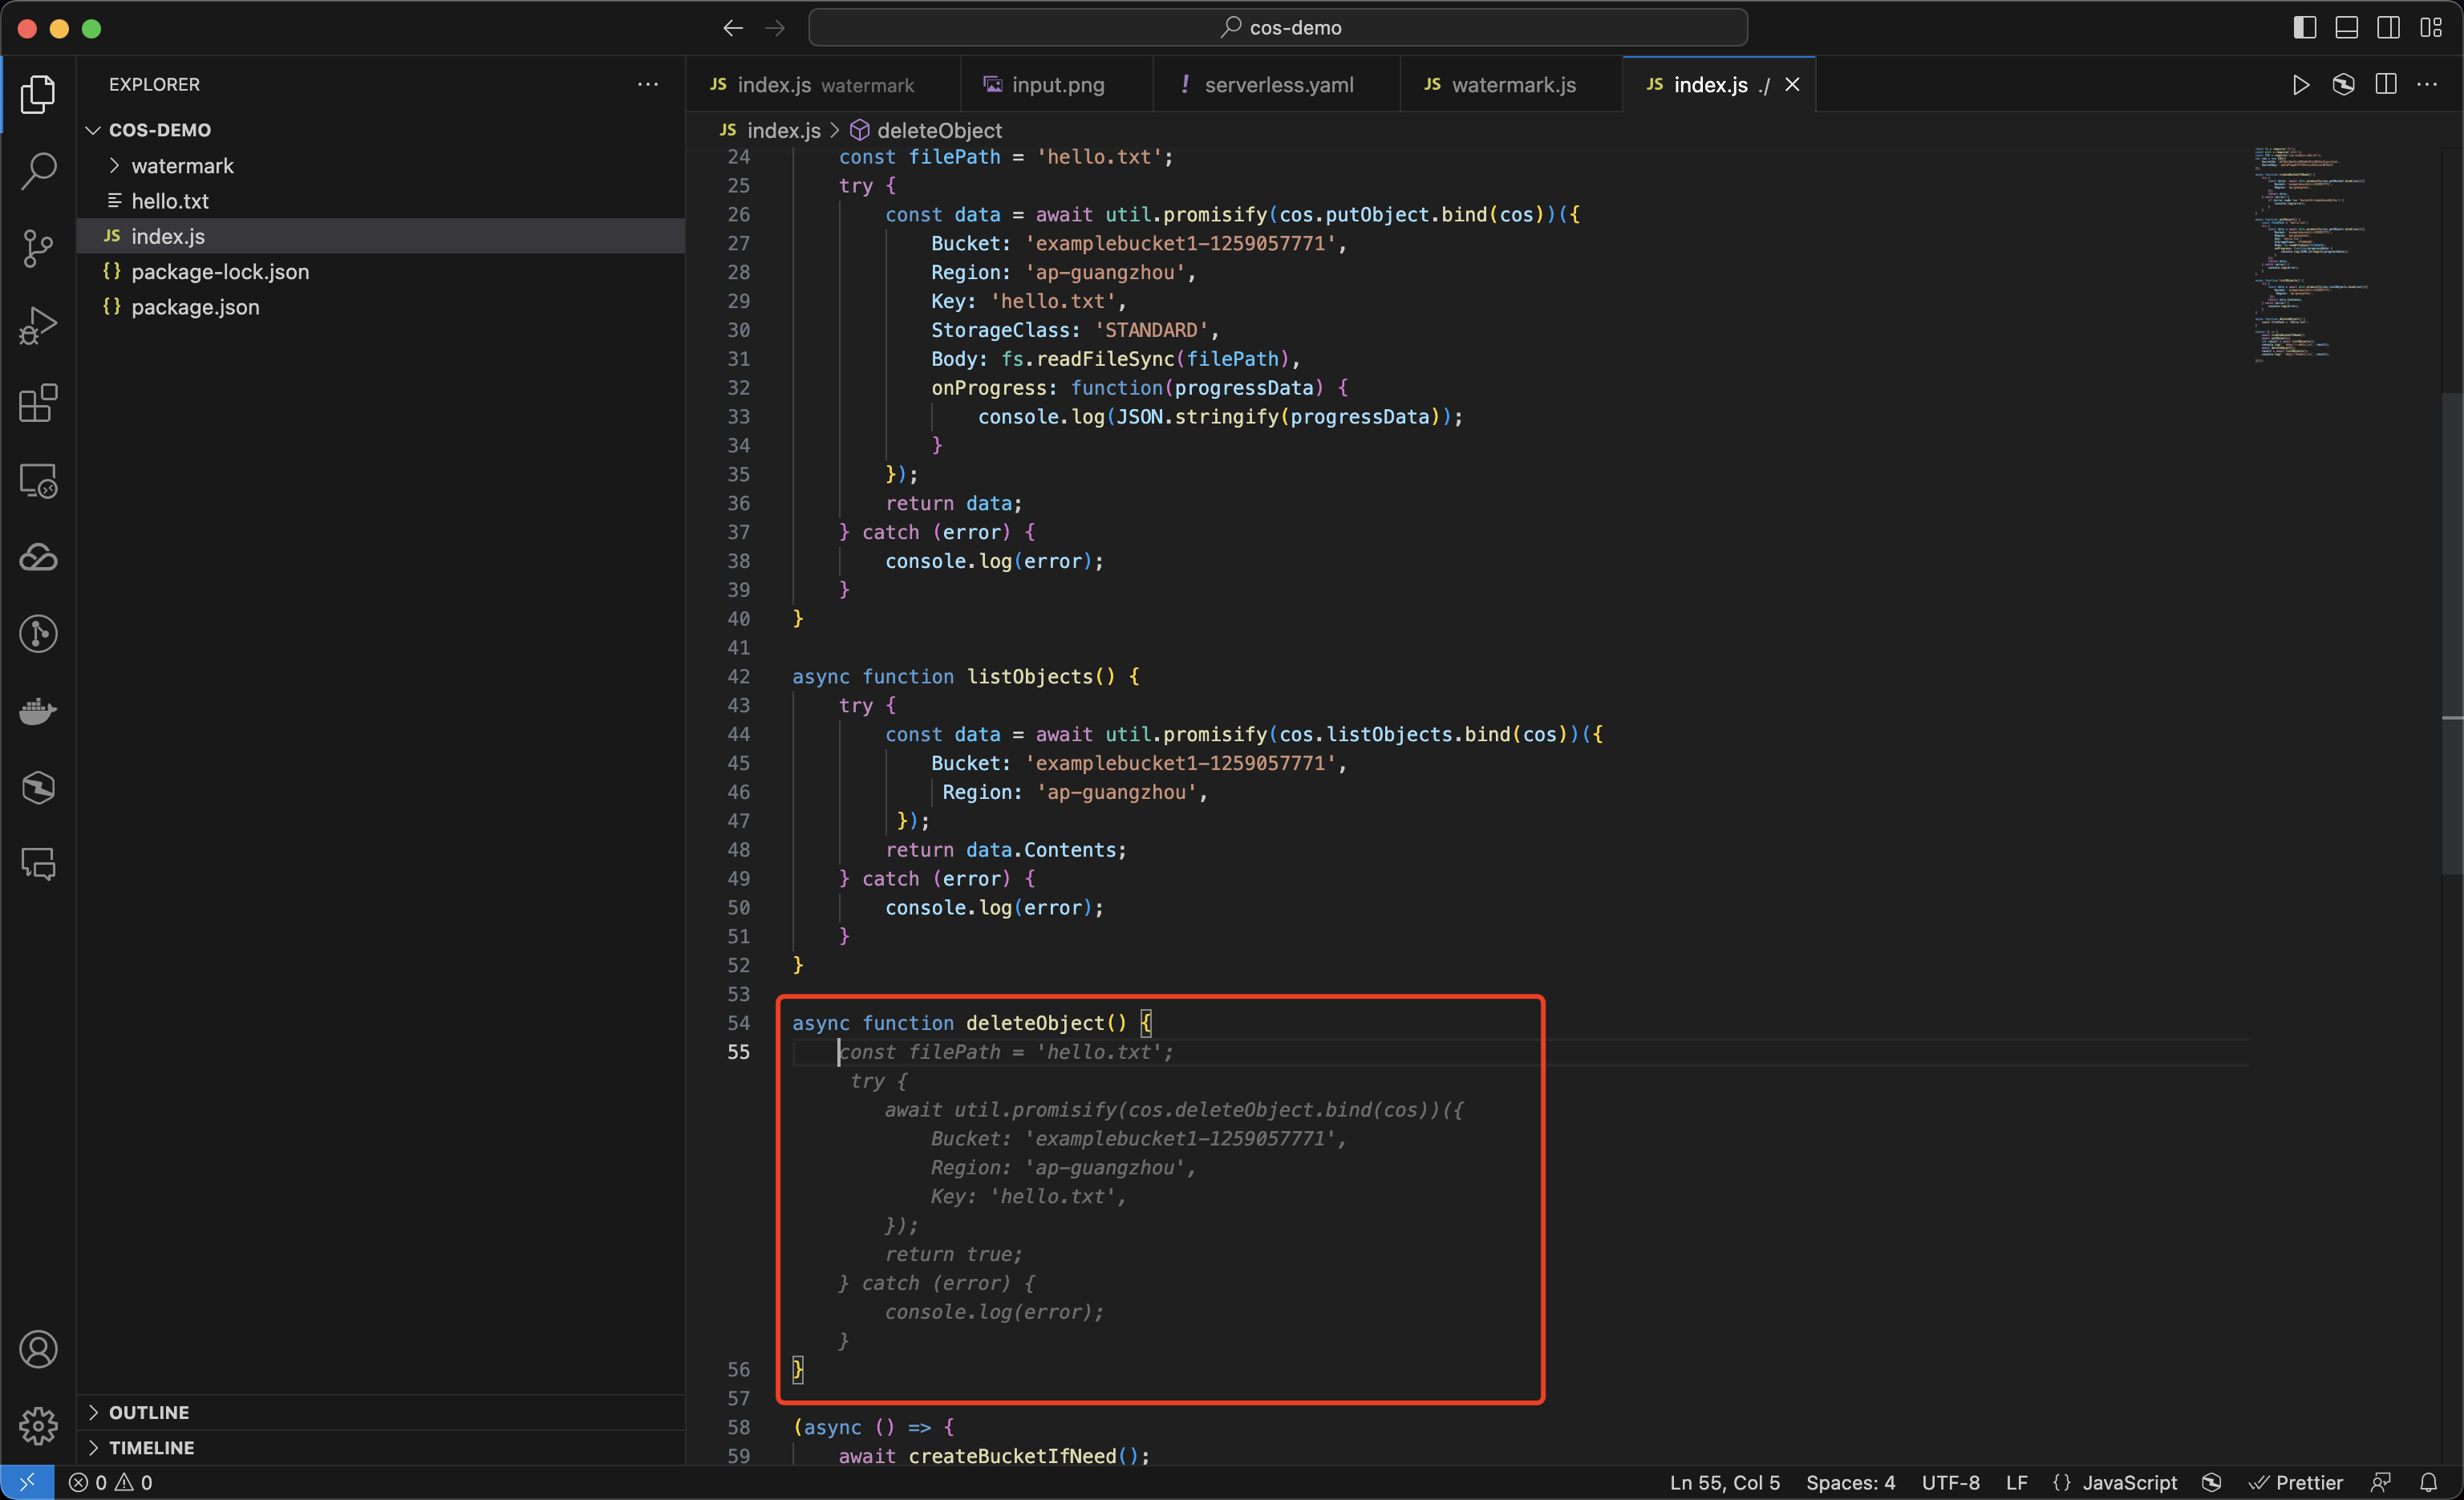This screenshot has height=1500, width=2464.
Task: Expand the TIMELINE section
Action: point(151,1447)
